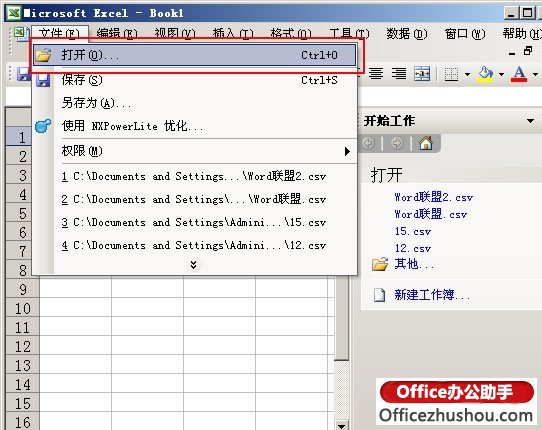This screenshot has height=430, width=542.
Task: Click the align right toolbar icon
Action: (x=399, y=73)
